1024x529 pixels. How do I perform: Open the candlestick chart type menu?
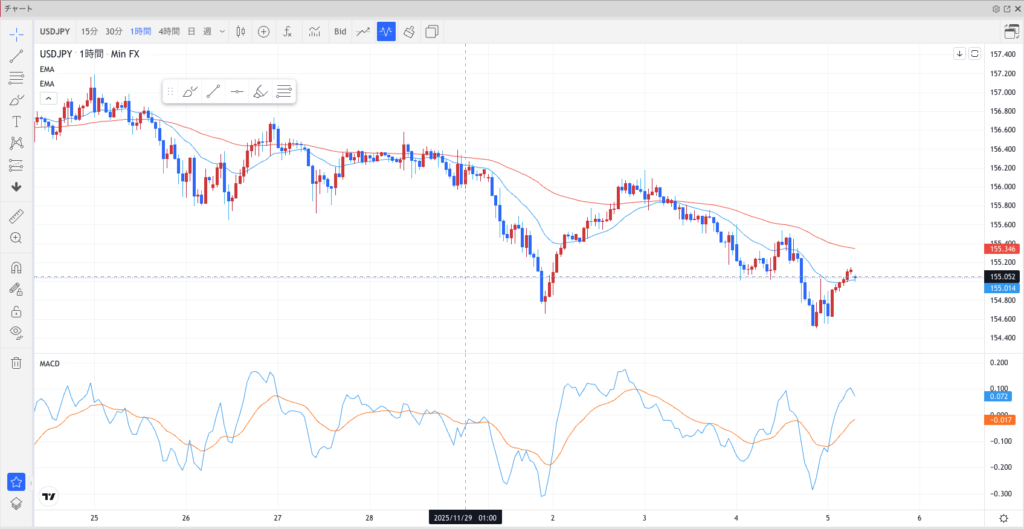coord(240,32)
